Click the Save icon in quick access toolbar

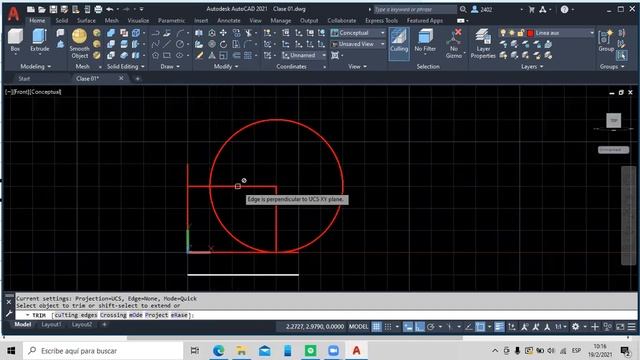tap(53, 9)
